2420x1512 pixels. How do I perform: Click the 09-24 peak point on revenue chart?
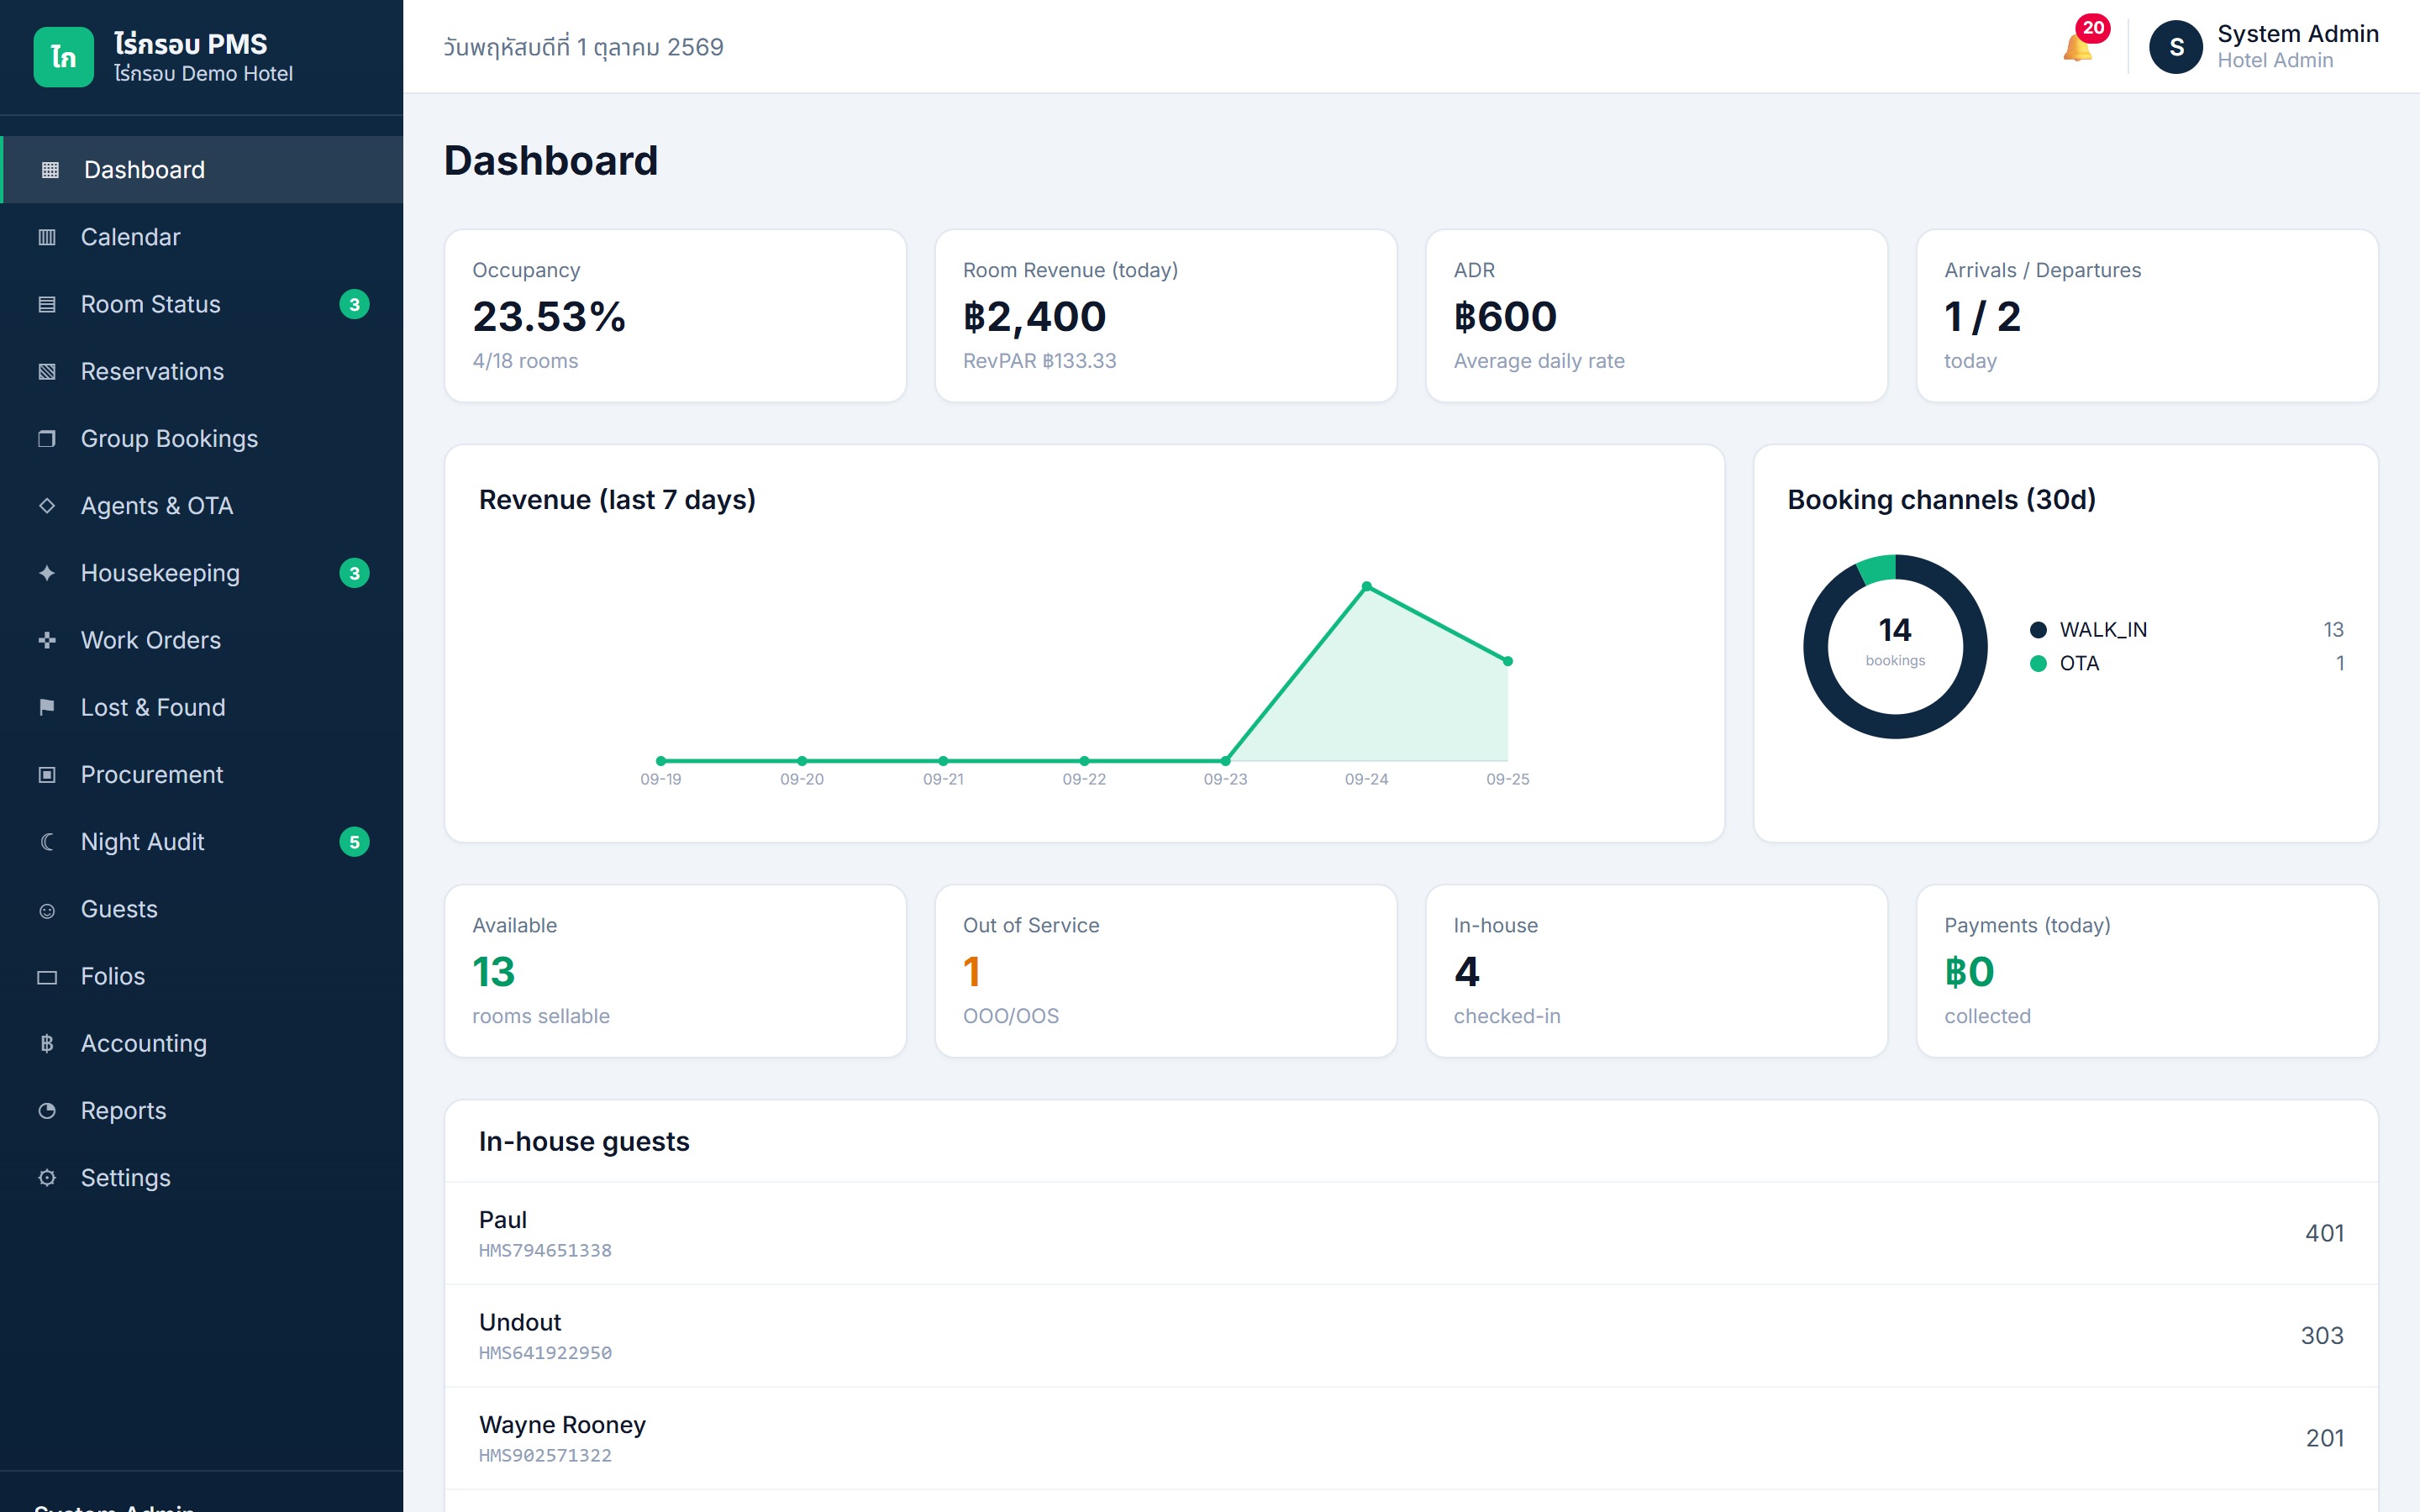pos(1367,586)
